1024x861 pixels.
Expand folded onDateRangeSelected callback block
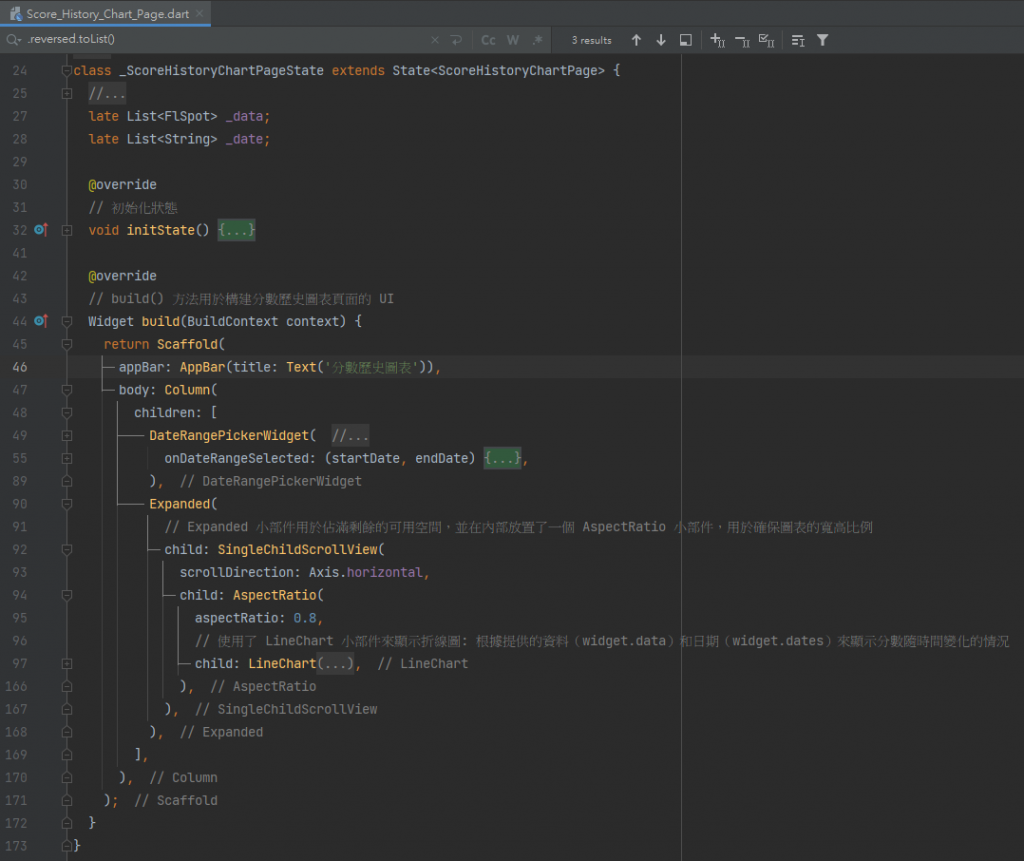click(503, 458)
